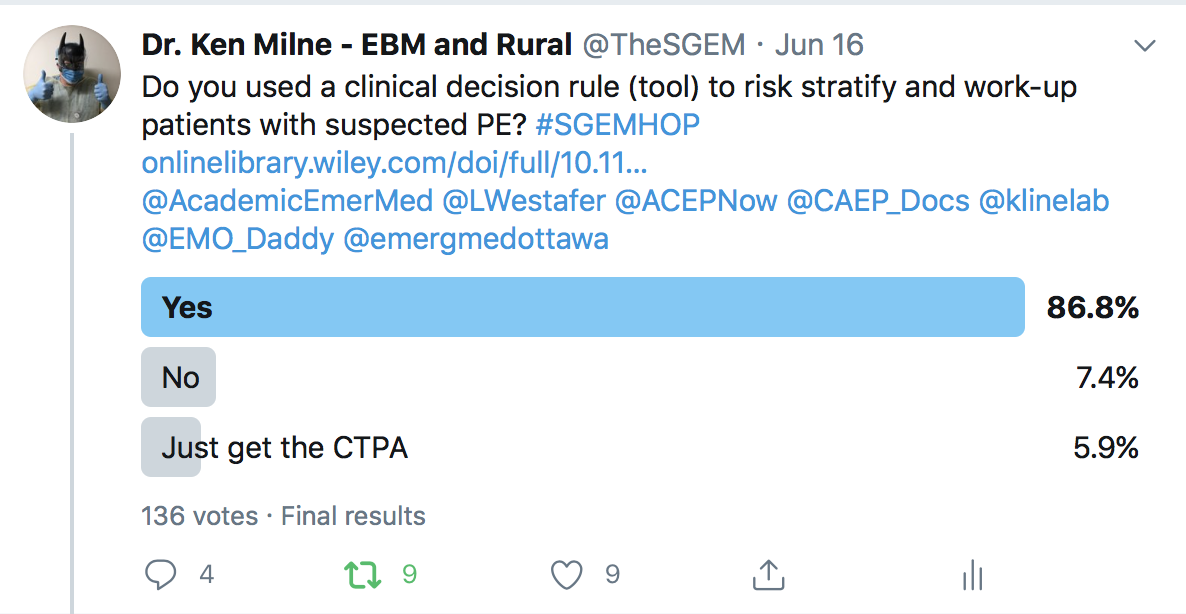The height and width of the screenshot is (614, 1186).
Task: Click the @EMO_Daddy mention
Action: point(238,239)
